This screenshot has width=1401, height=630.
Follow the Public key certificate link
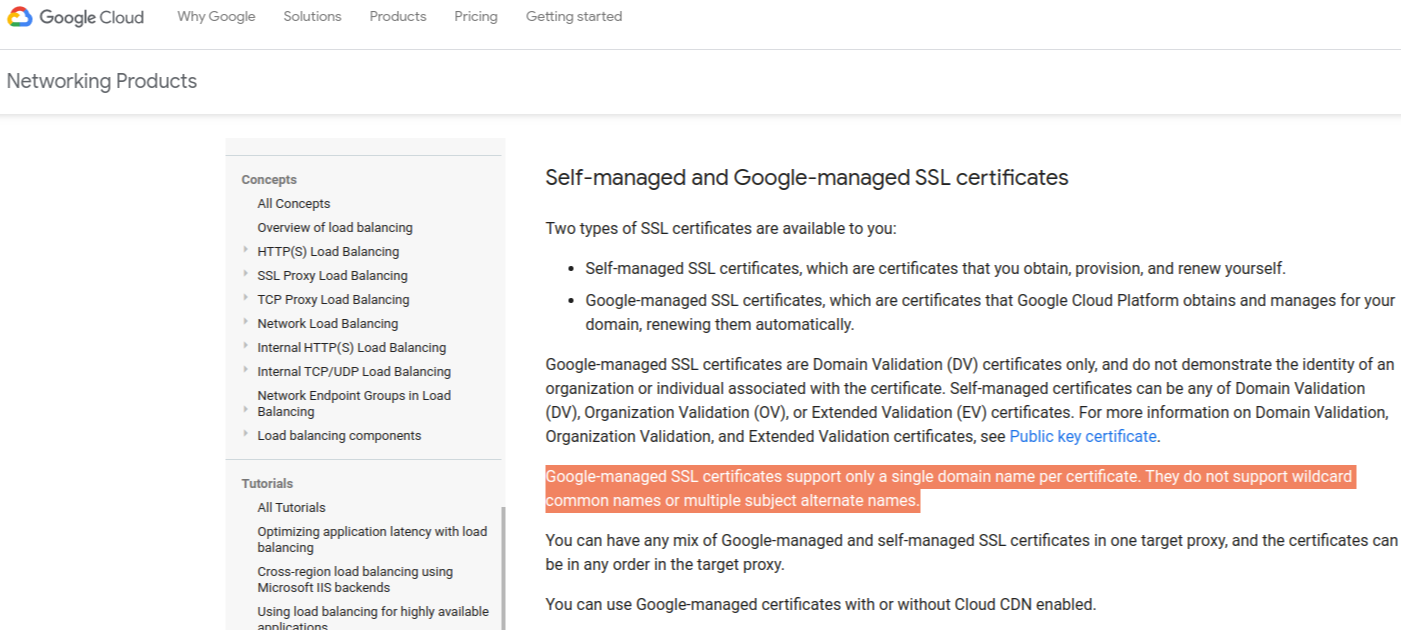1083,437
